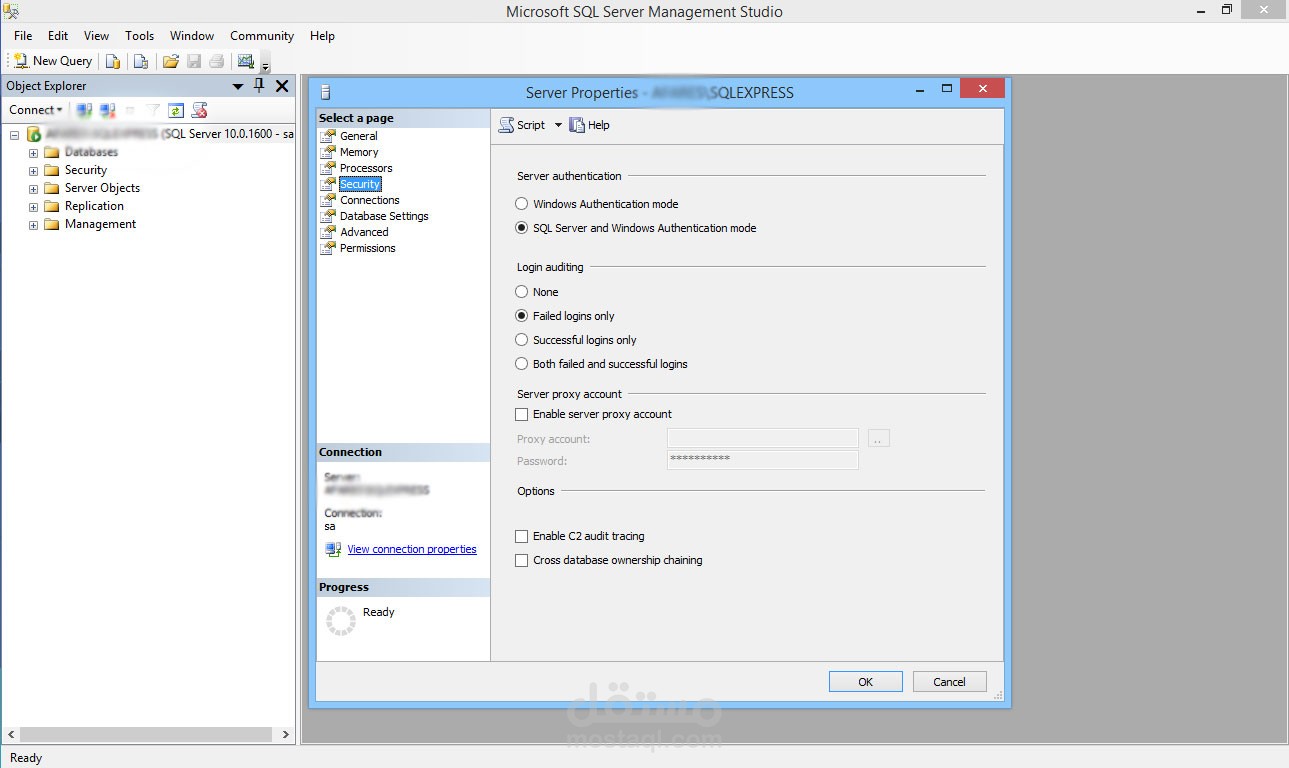
Task: Expand the Management folder
Action: pyautogui.click(x=33, y=225)
